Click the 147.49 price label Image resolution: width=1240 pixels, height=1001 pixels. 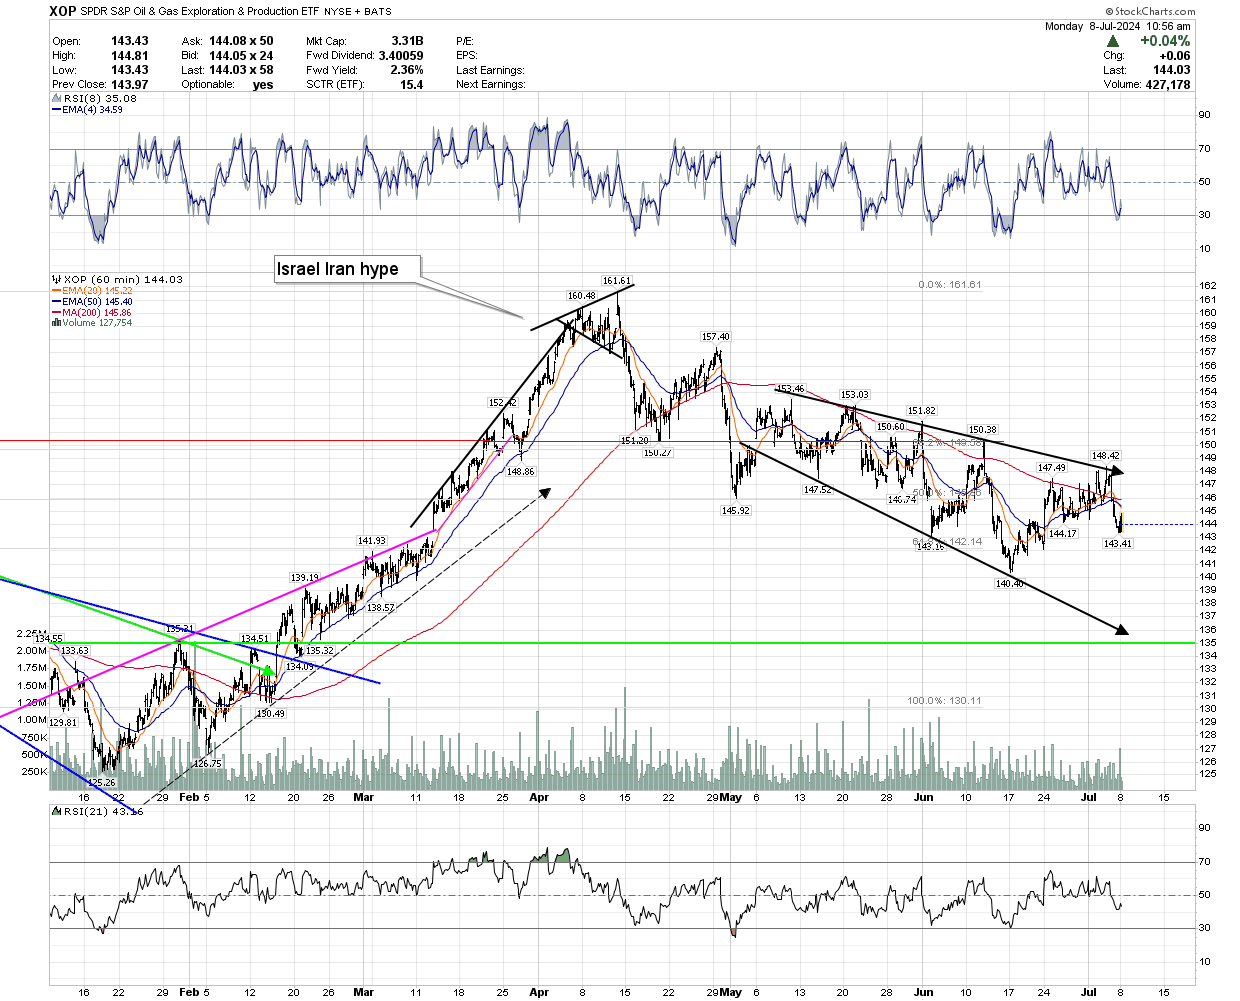pyautogui.click(x=1052, y=468)
